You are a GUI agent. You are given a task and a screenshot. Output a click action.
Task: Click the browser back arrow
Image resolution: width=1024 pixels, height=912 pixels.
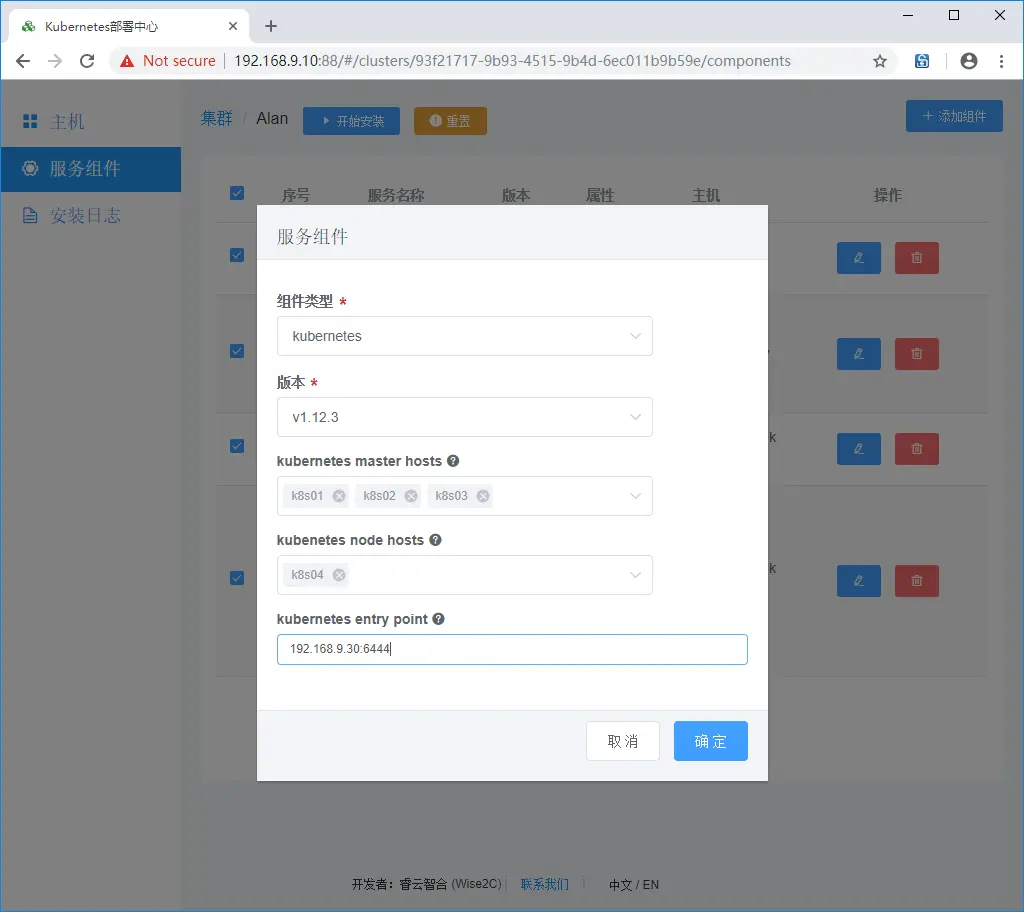23,61
